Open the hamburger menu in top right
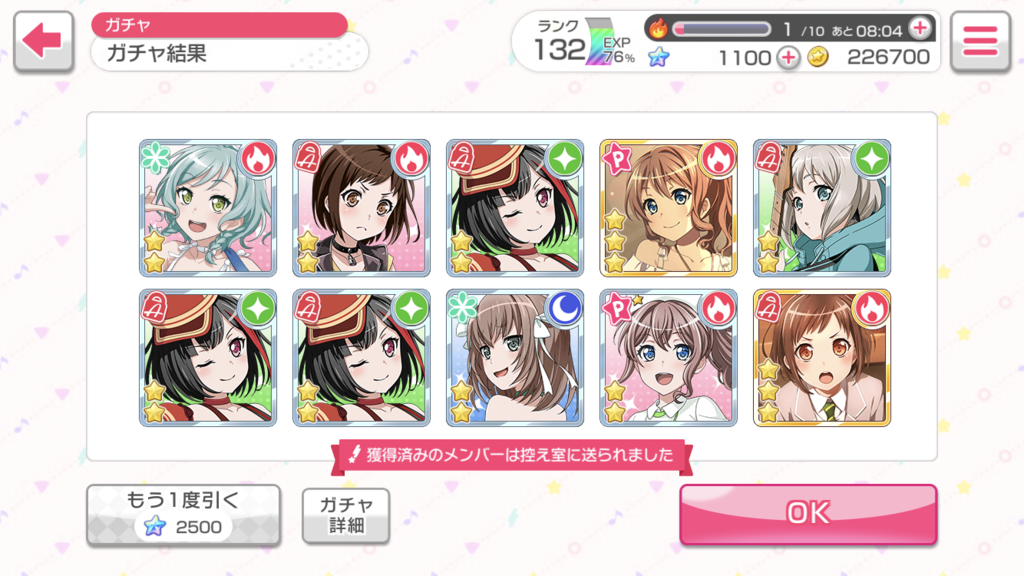Screen dimensions: 1024x576 pyautogui.click(x=980, y=40)
